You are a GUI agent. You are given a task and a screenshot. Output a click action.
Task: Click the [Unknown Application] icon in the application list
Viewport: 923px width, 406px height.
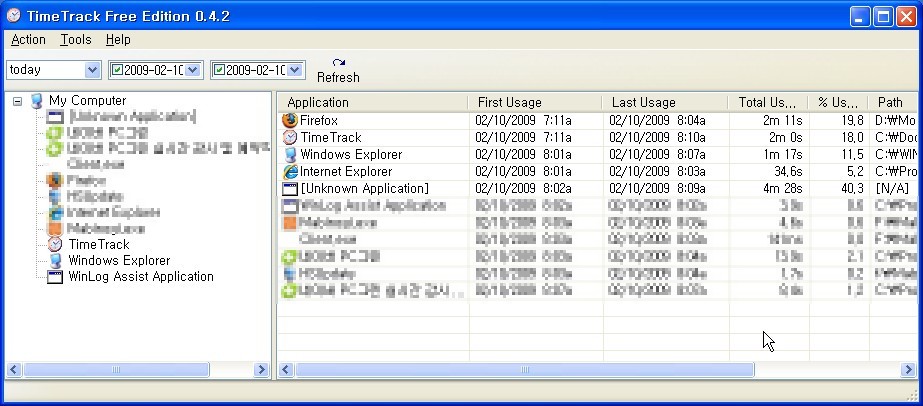[290, 189]
